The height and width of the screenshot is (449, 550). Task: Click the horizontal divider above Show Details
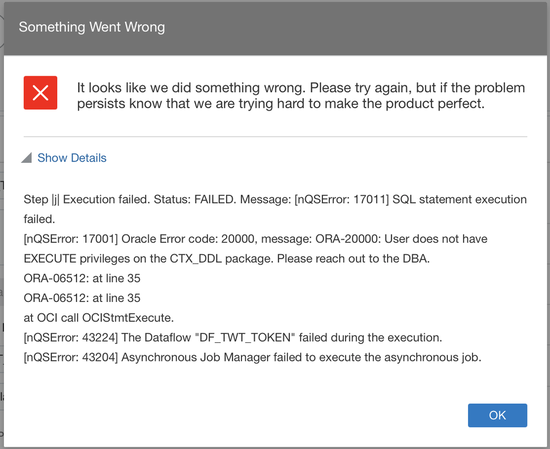[275, 136]
